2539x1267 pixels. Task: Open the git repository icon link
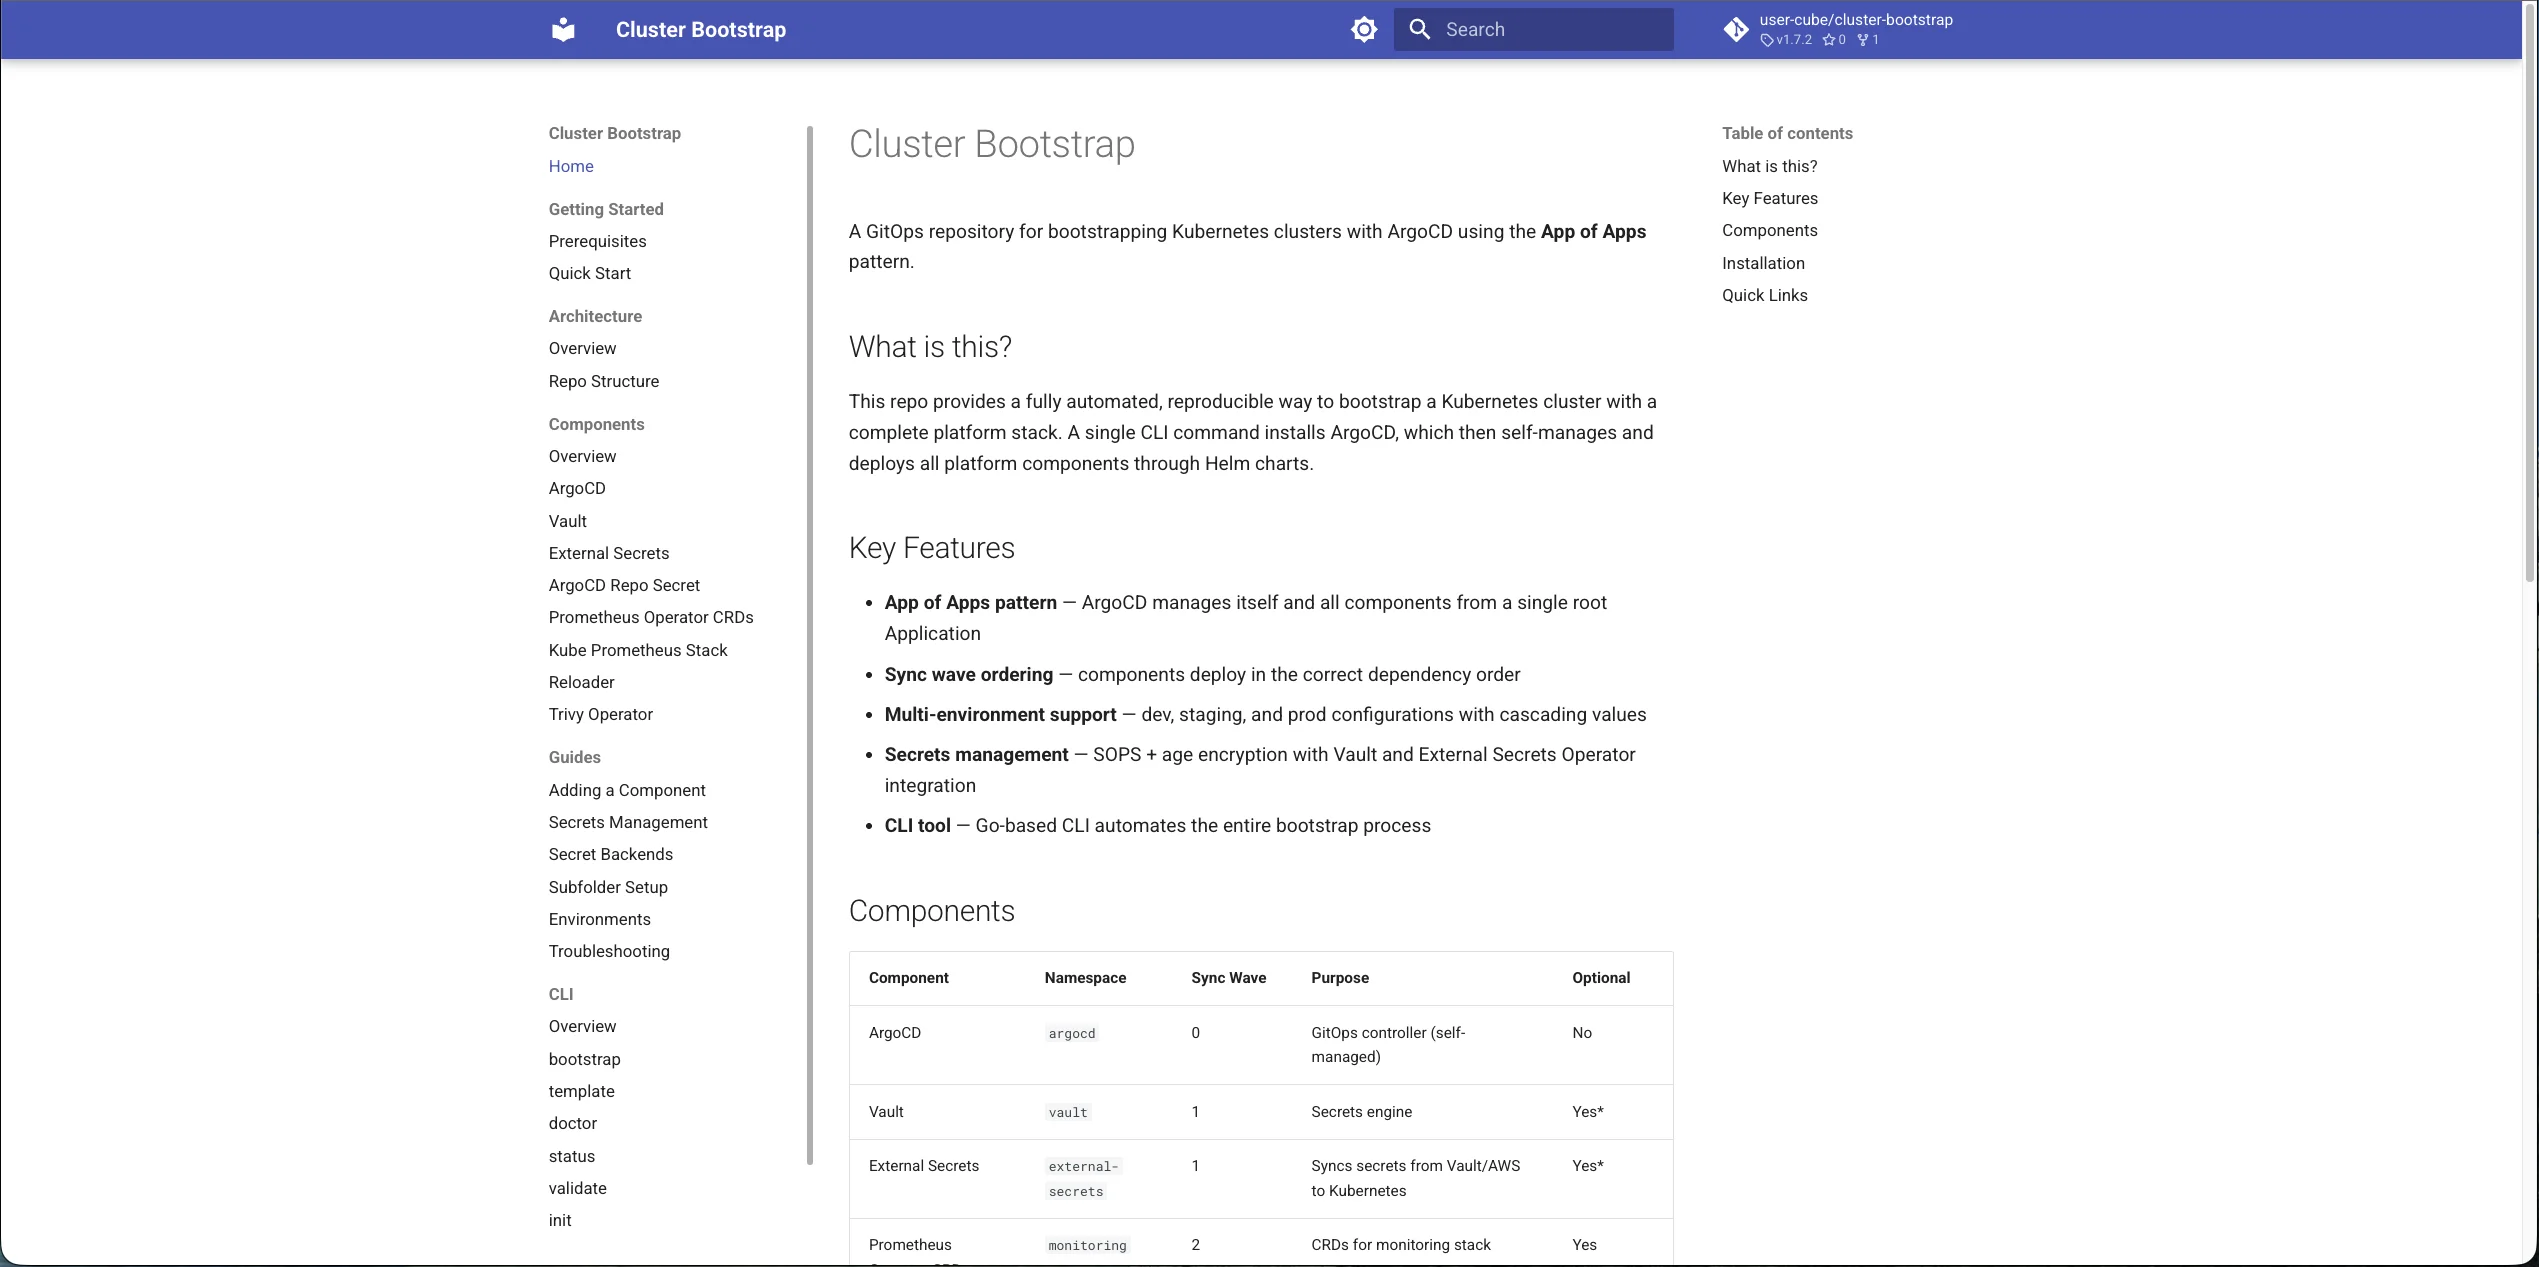coord(1736,30)
